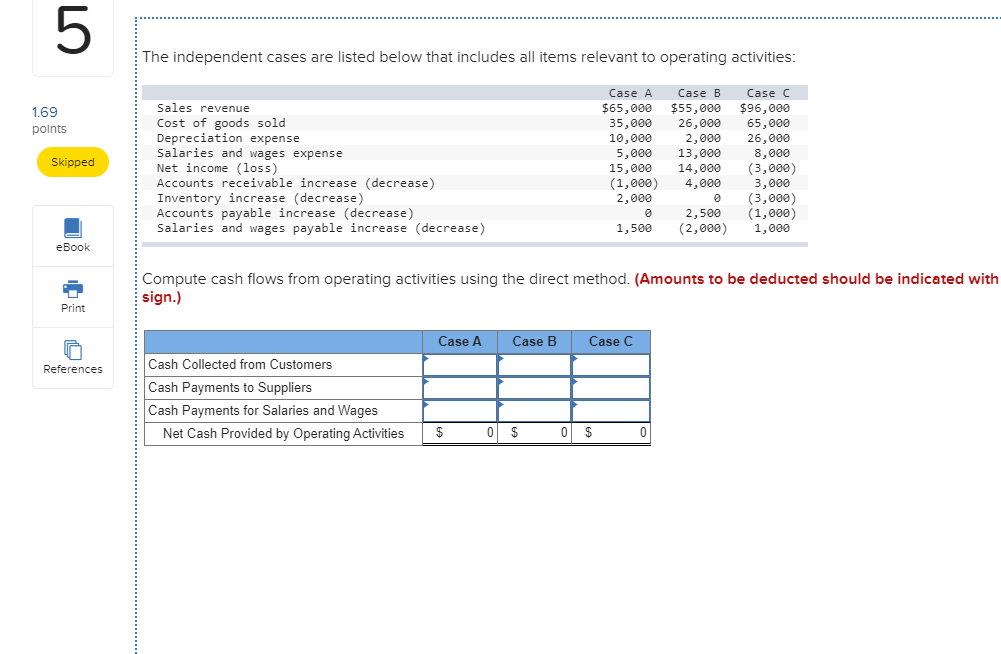The width and height of the screenshot is (1001, 654).
Task: Click 'Accounts receivable increase (decrease)' label
Action: tap(296, 183)
